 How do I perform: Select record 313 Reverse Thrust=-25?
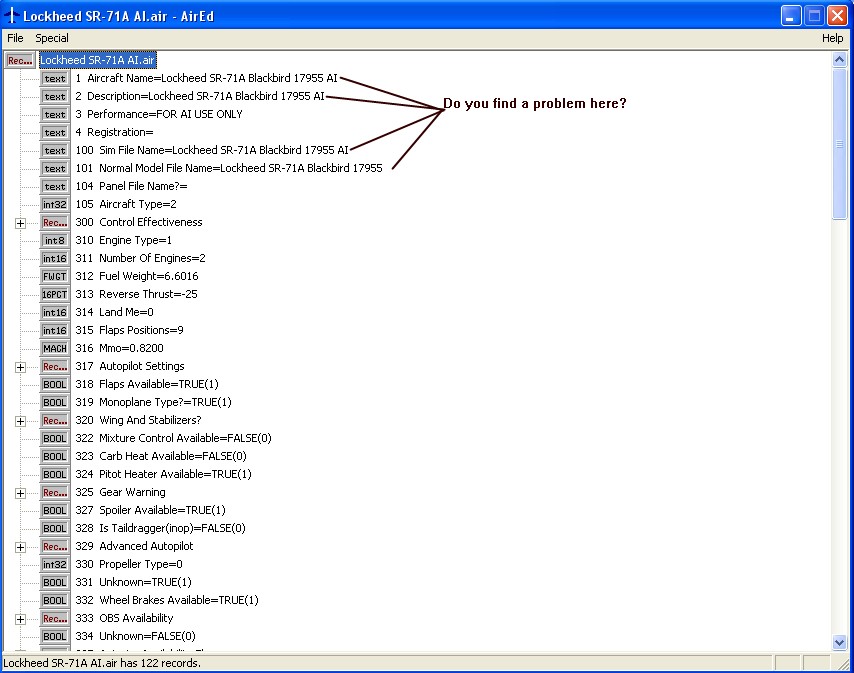(x=136, y=293)
